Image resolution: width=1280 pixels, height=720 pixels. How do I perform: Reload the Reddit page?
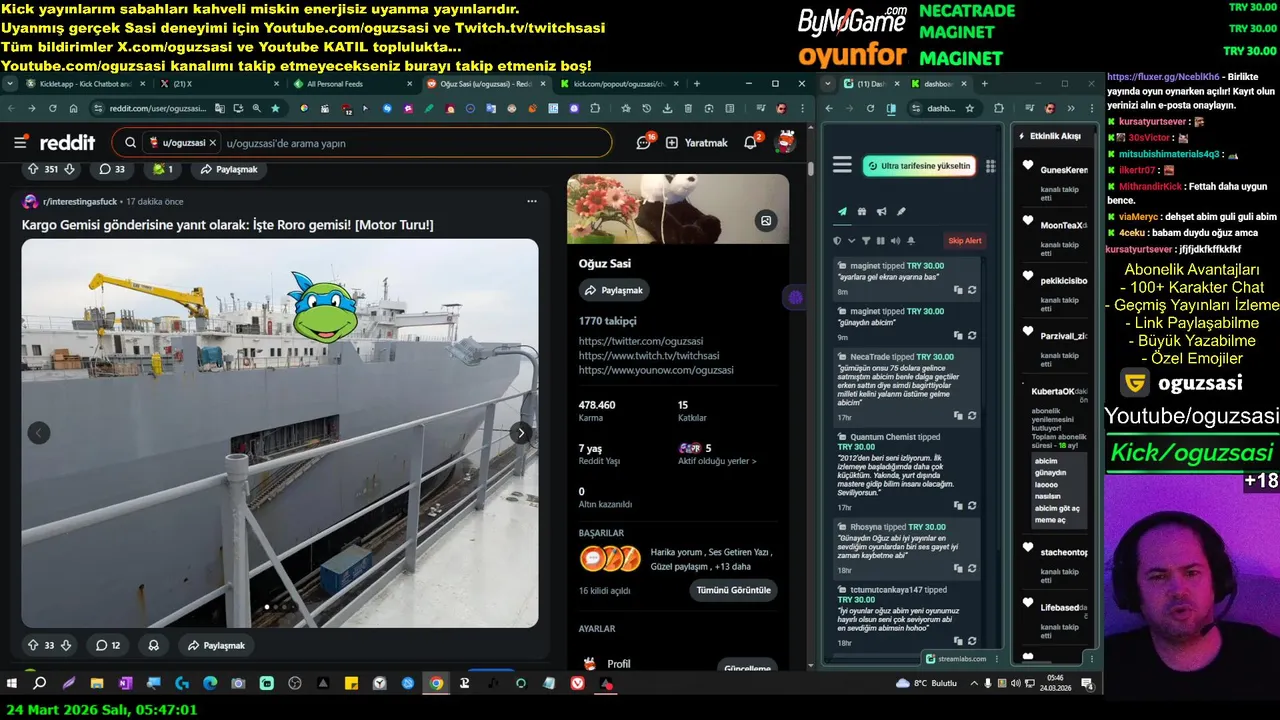54,108
